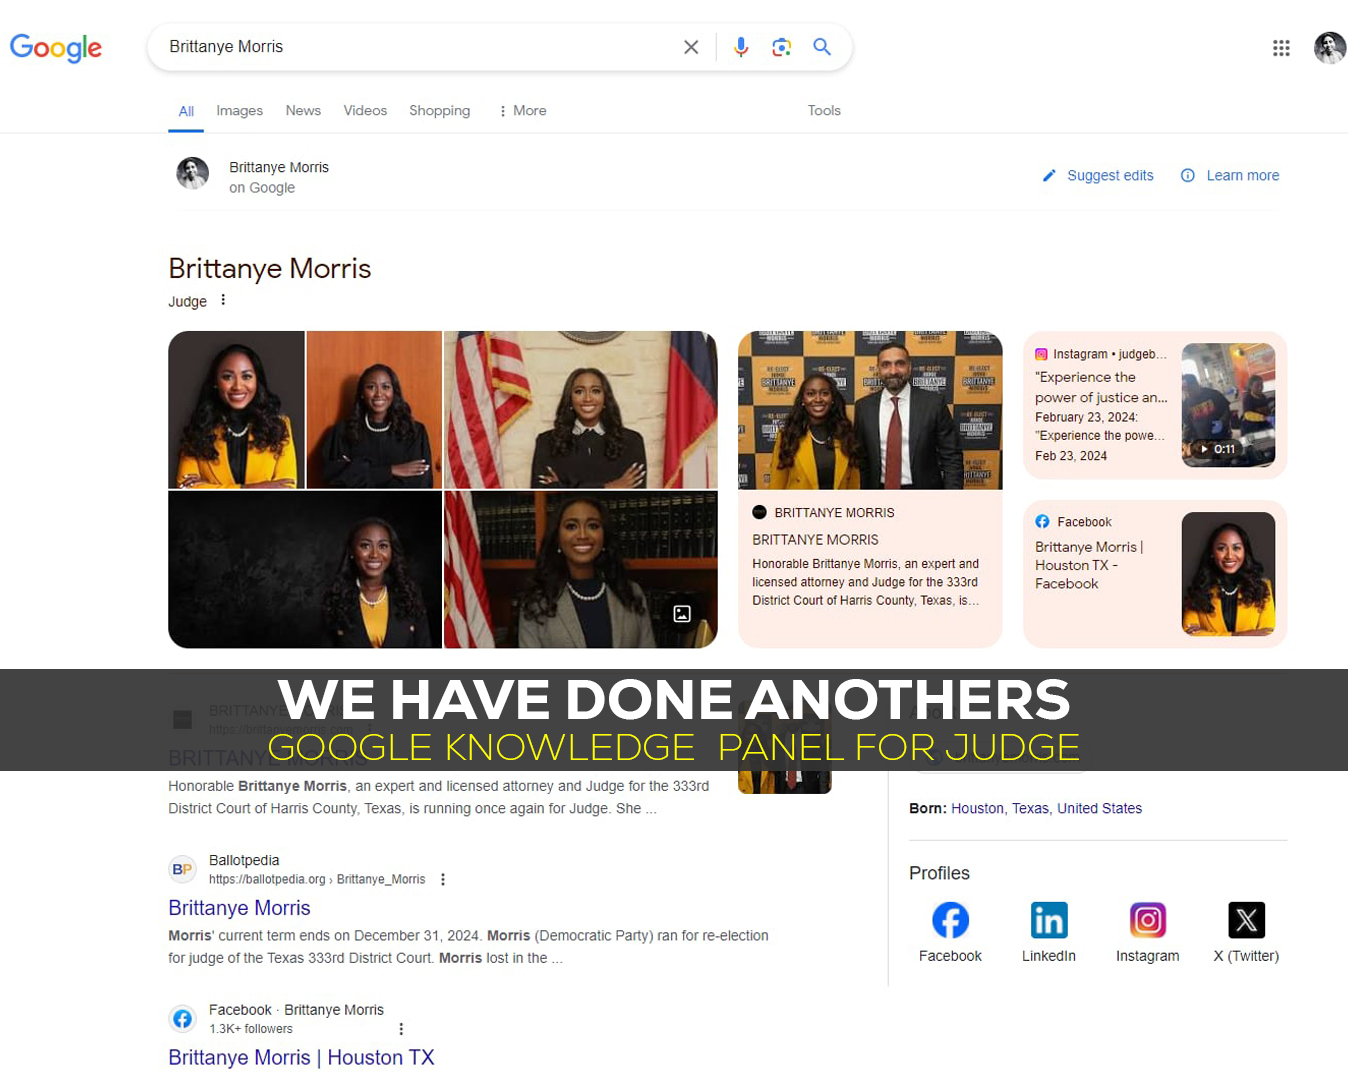This screenshot has height=1072, width=1348.
Task: Open the yellow blazer portrait thumbnail
Action: [236, 410]
